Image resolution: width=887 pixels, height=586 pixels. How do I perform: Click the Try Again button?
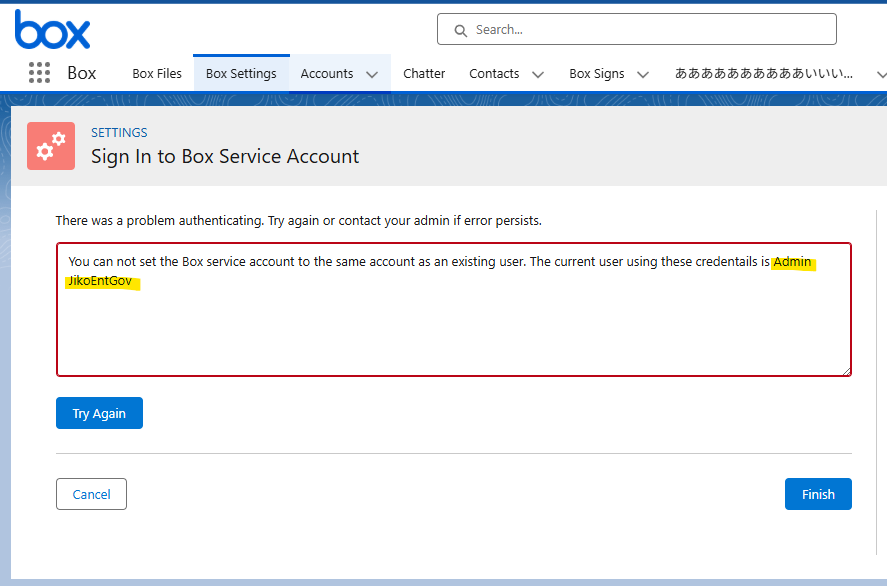[x=99, y=413]
